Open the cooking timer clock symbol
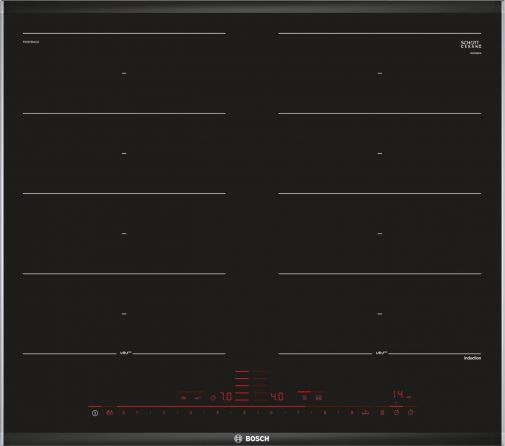The image size is (505, 446). 396,413
